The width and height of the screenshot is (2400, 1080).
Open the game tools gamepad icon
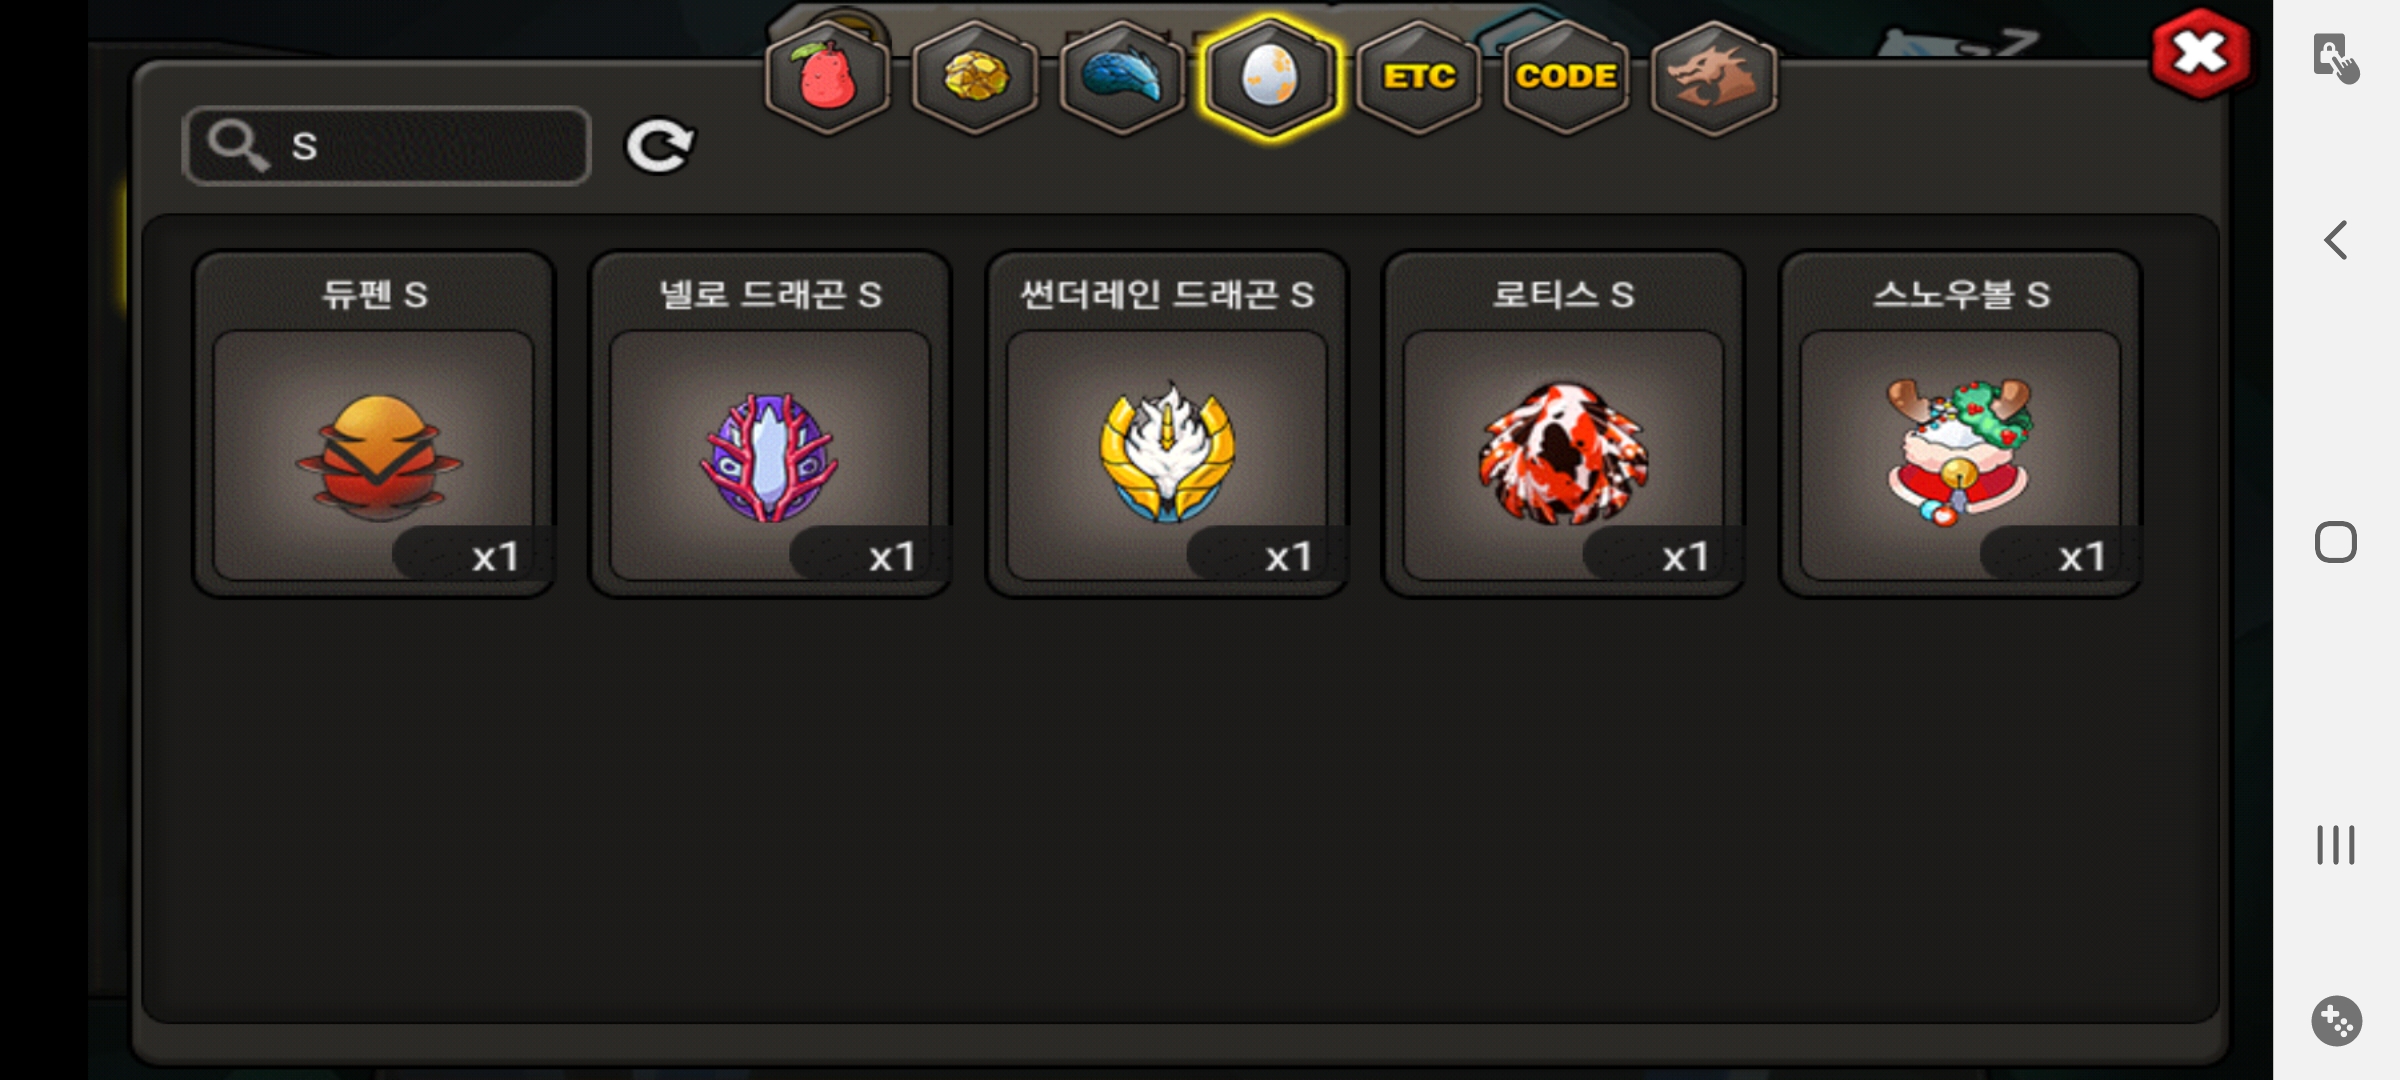2337,1021
